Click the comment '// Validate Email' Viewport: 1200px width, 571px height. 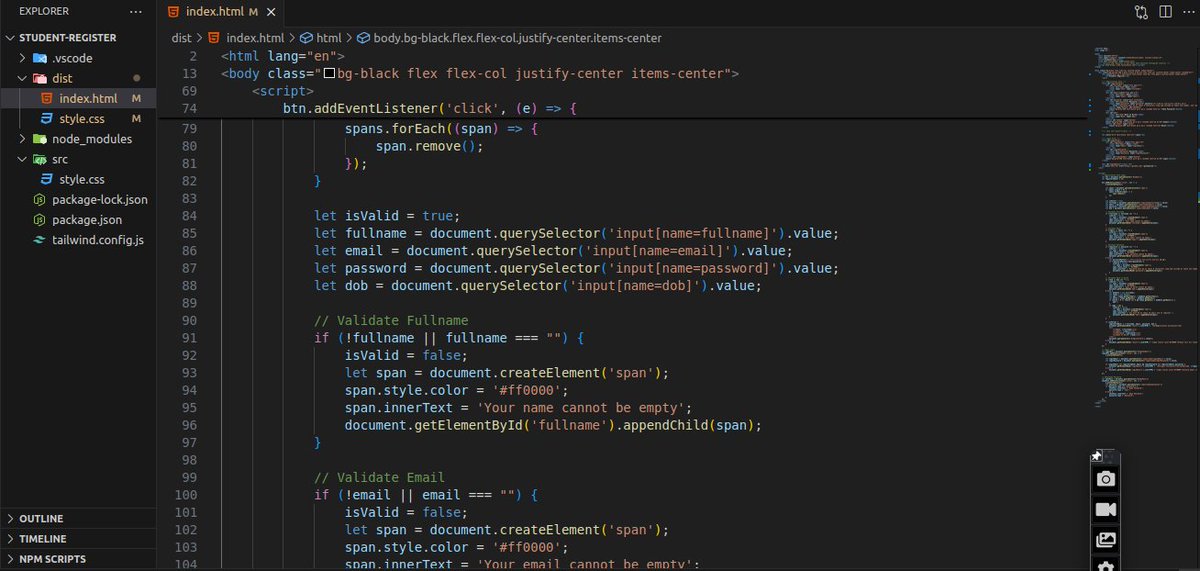click(380, 477)
